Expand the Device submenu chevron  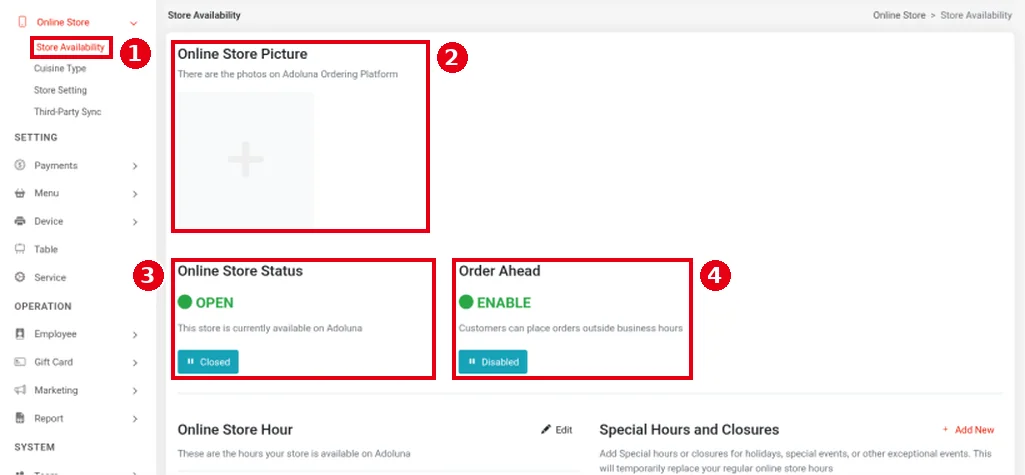tap(135, 222)
